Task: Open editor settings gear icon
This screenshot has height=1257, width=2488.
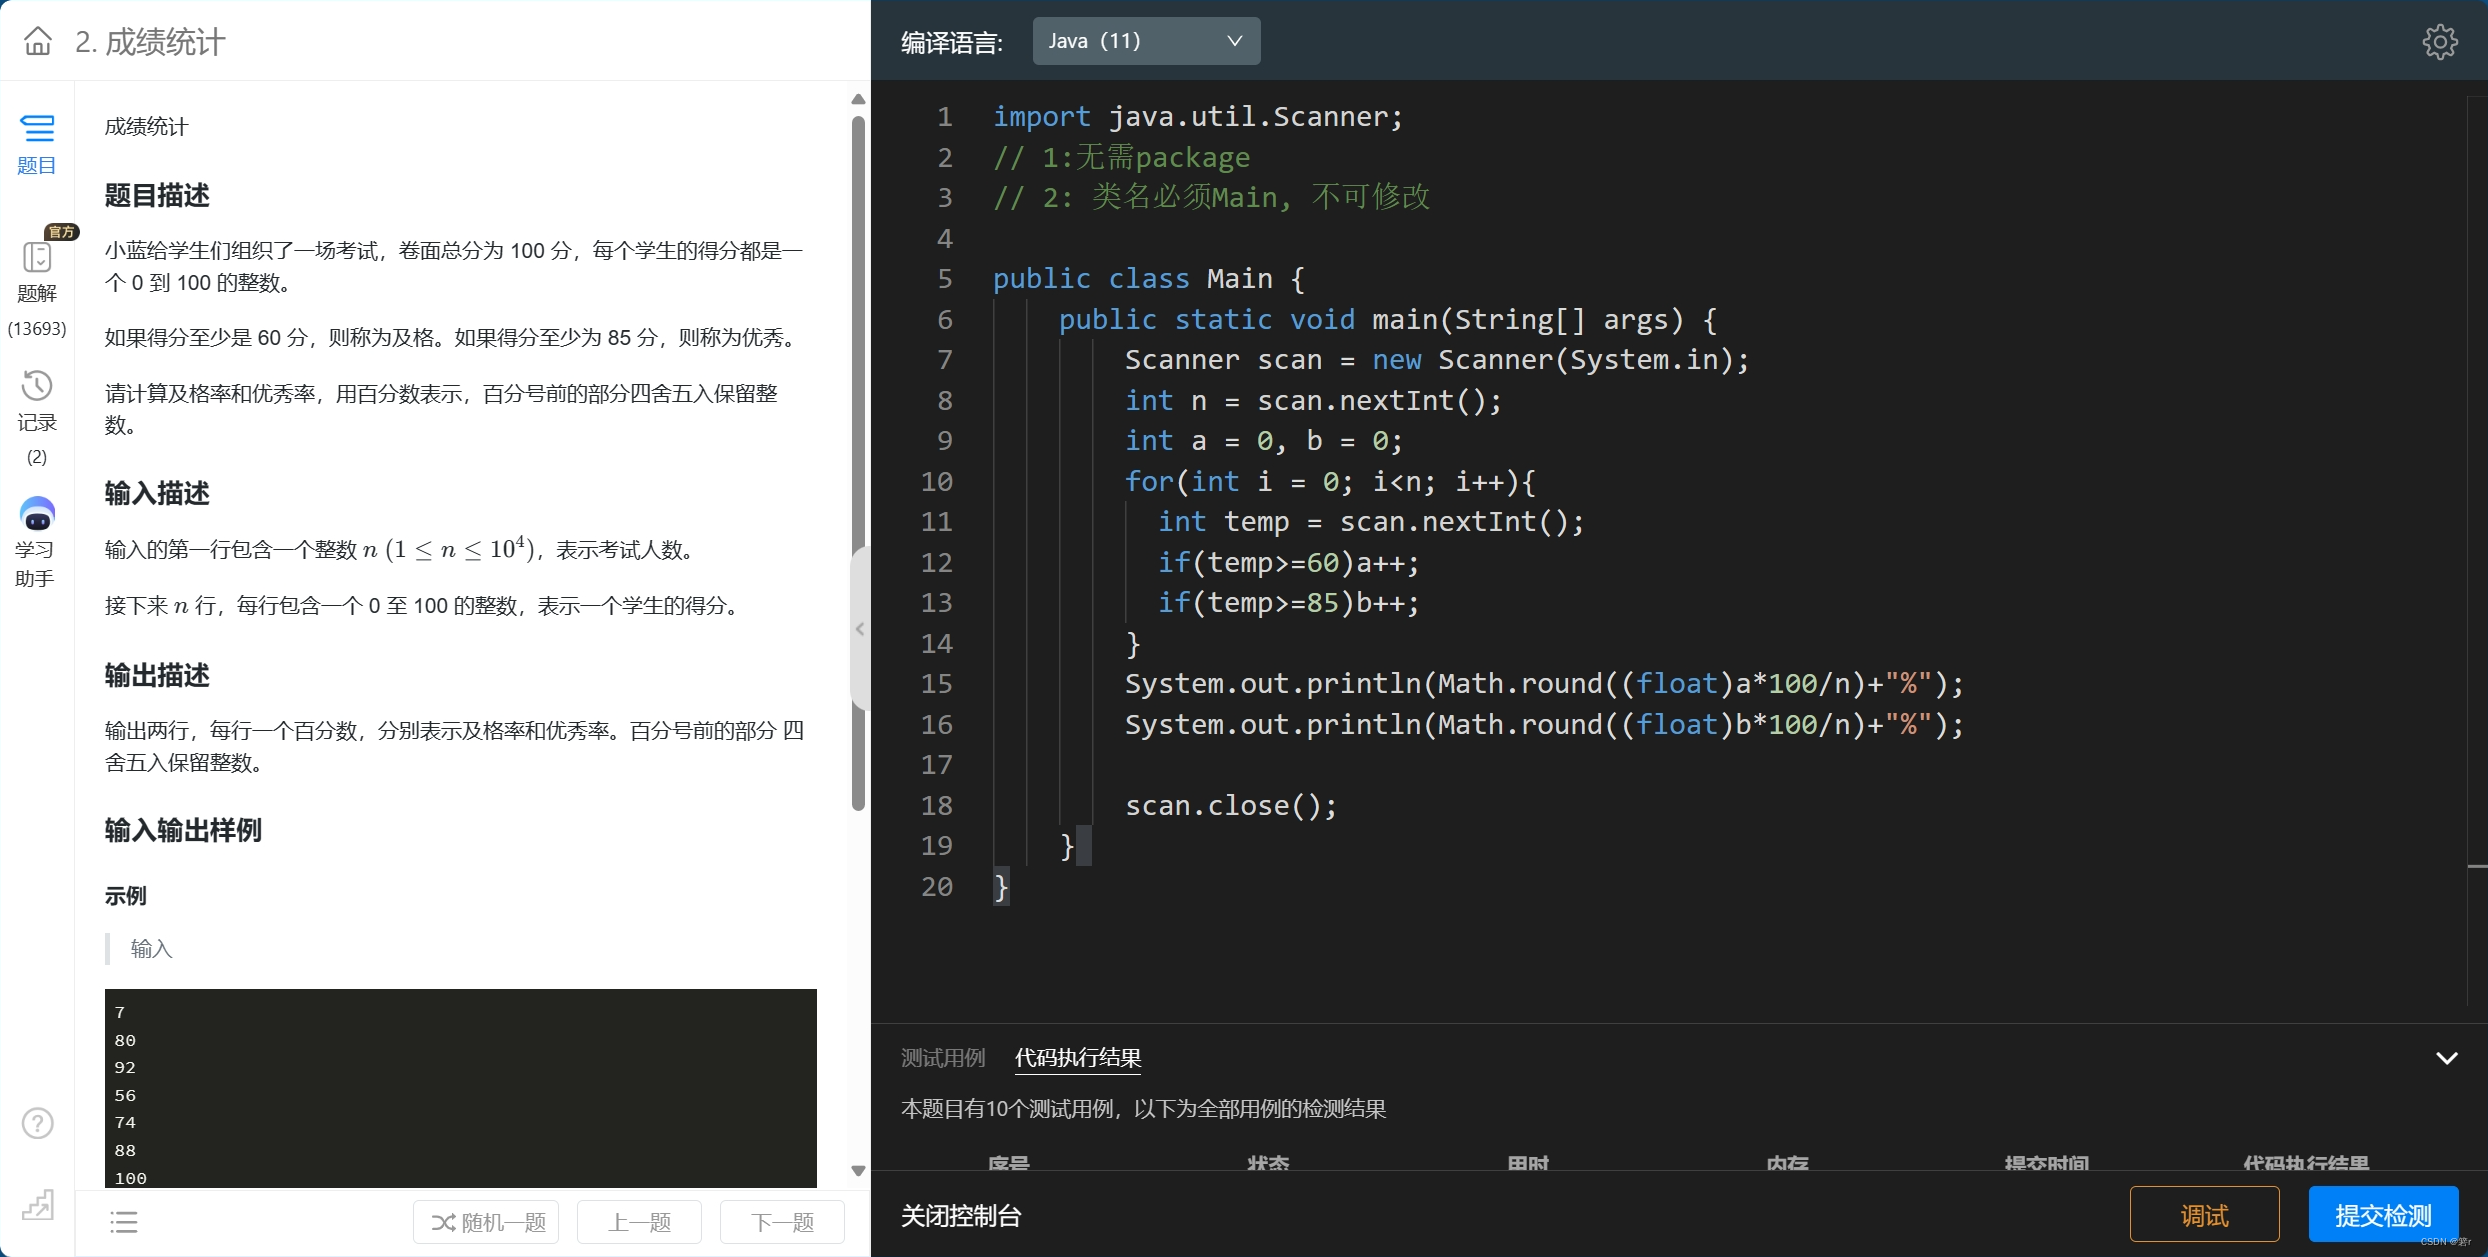Action: [2440, 41]
